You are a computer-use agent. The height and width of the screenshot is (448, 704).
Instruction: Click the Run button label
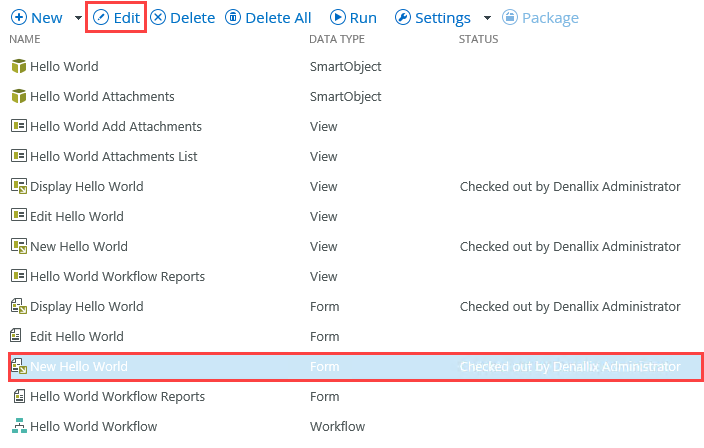click(363, 18)
